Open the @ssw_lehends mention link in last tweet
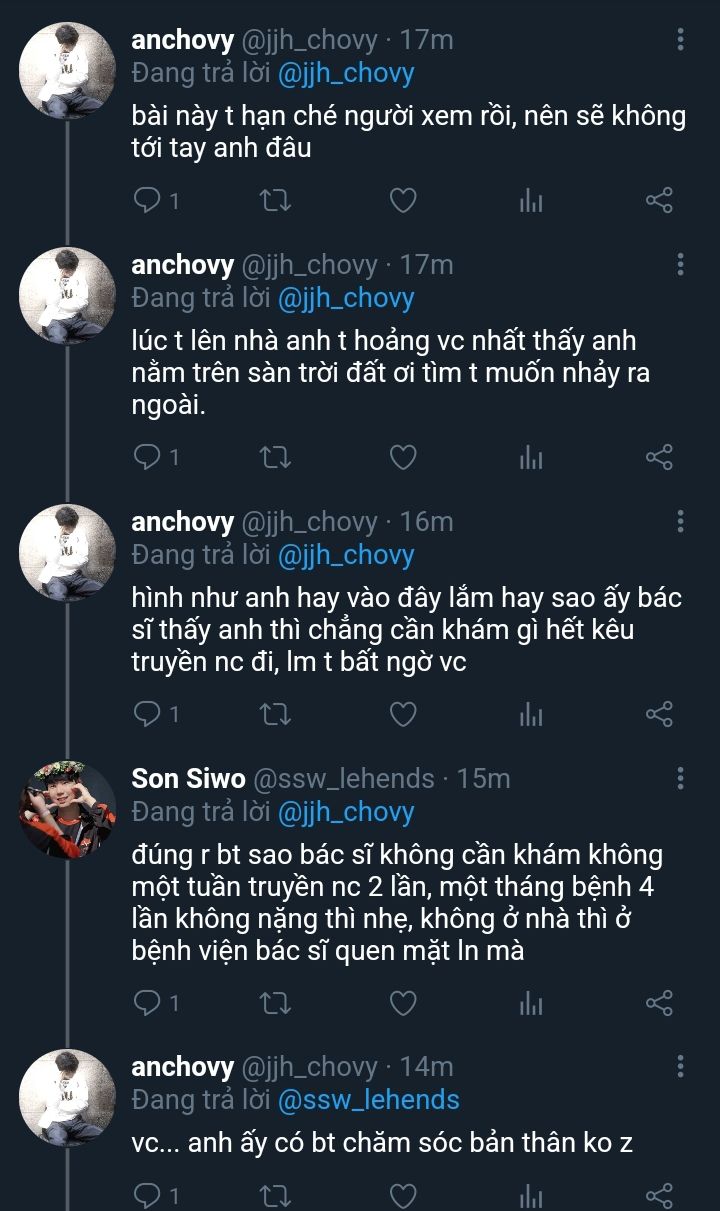The image size is (720, 1211). click(x=368, y=1100)
